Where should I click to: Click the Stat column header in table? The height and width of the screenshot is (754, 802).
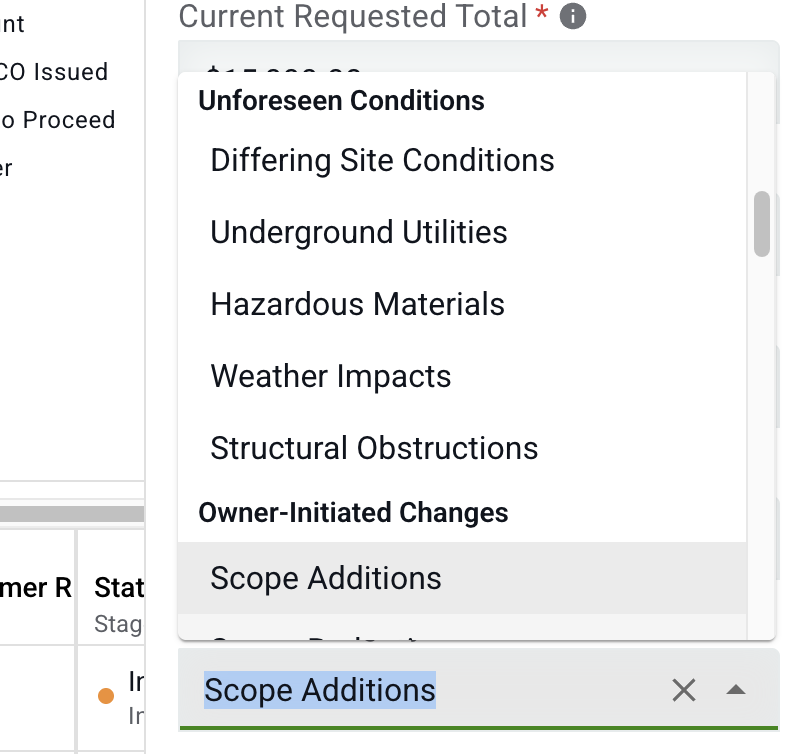click(119, 587)
